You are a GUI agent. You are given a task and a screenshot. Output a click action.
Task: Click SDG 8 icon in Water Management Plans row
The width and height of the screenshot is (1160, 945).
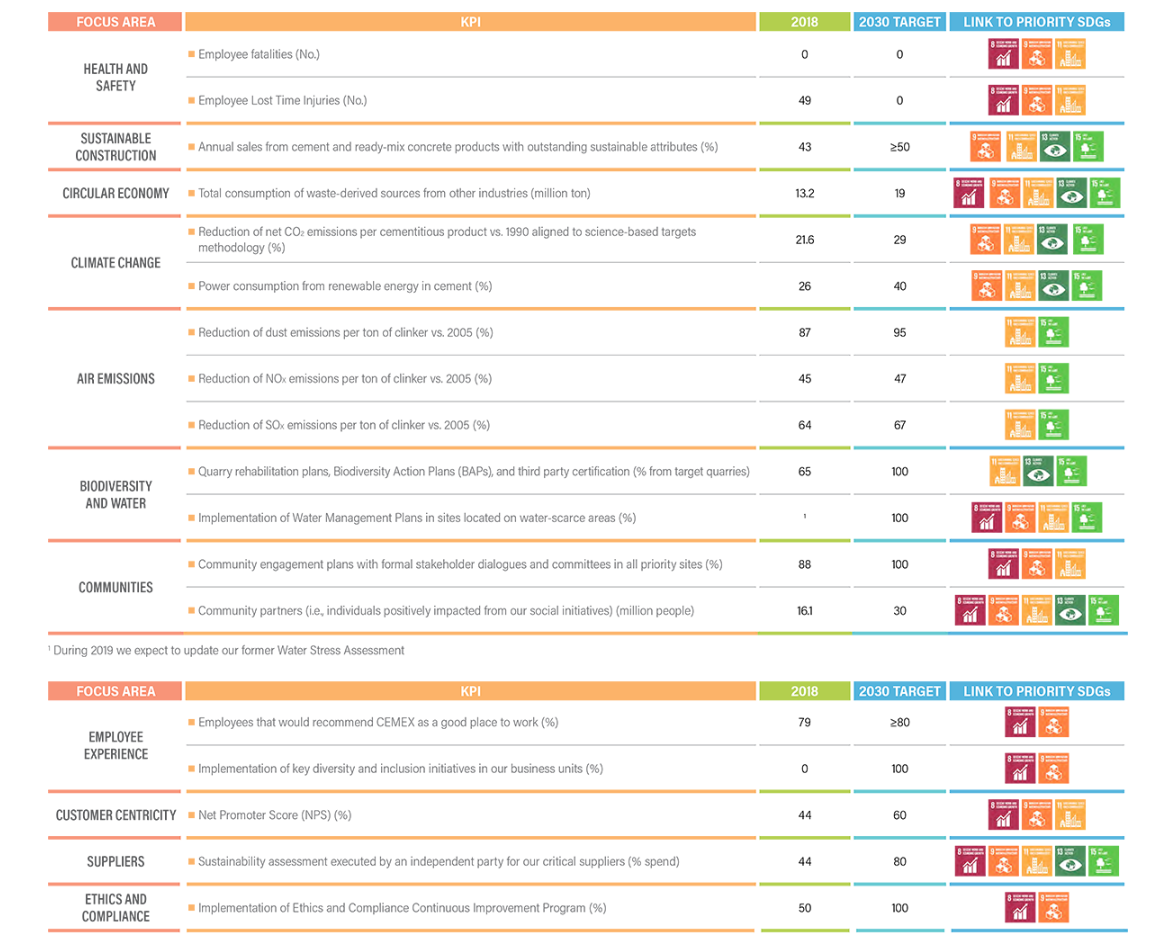click(x=988, y=518)
